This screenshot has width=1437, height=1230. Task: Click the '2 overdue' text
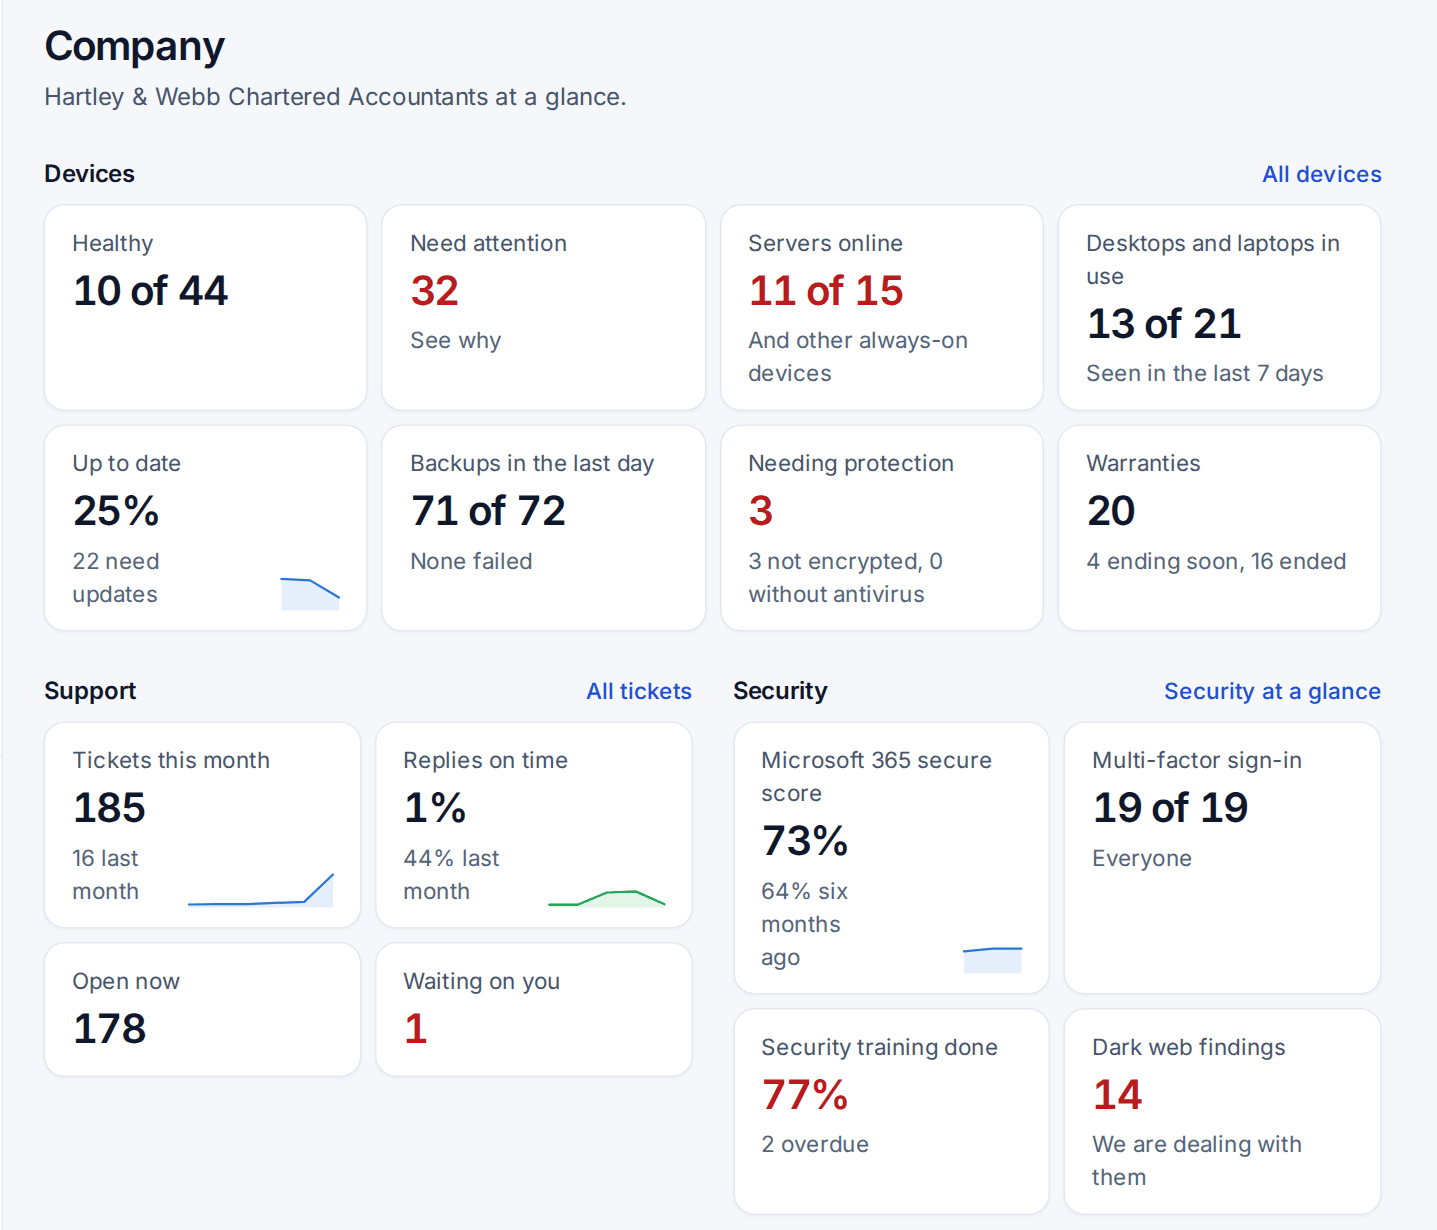pos(815,1145)
